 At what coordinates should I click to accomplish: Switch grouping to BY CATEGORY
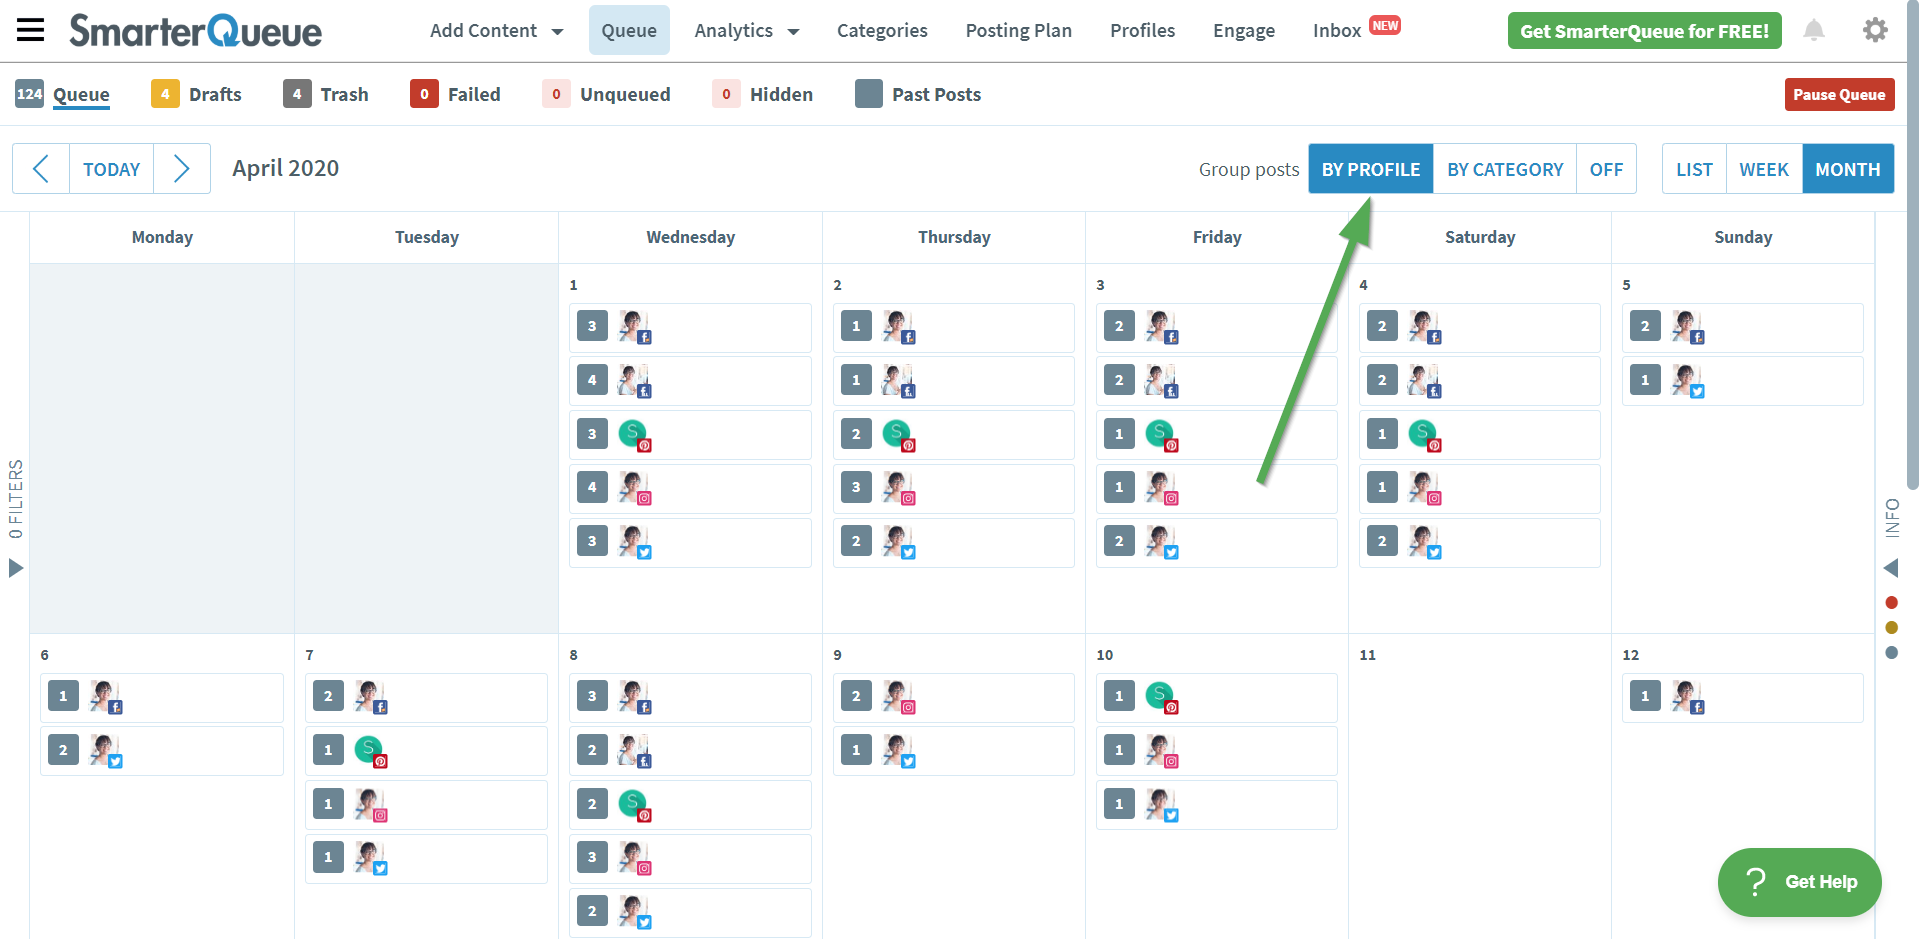point(1504,169)
